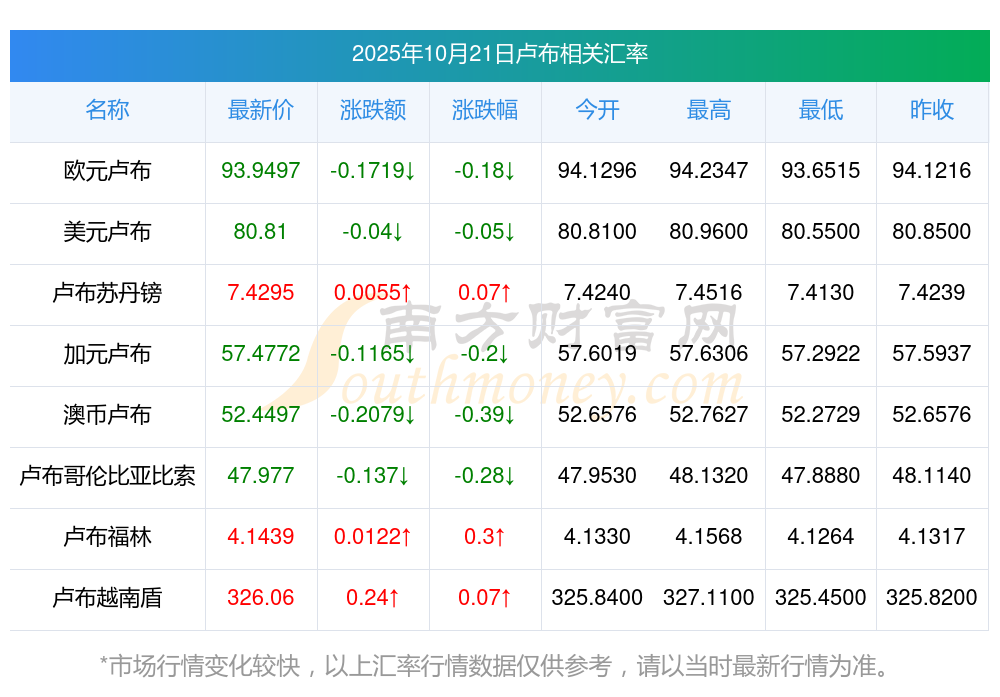
Task: Click change value -0.04↓
Action: pos(372,231)
